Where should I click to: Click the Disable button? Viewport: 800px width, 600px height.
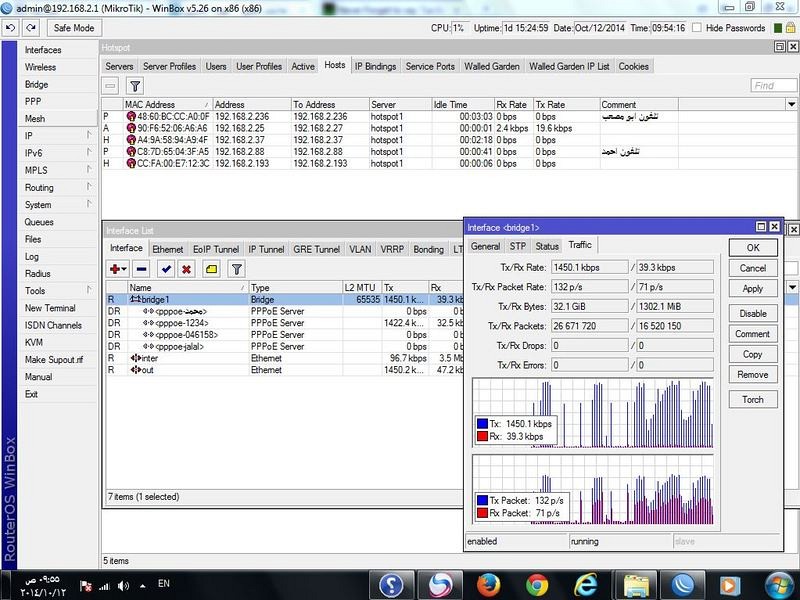pos(753,313)
